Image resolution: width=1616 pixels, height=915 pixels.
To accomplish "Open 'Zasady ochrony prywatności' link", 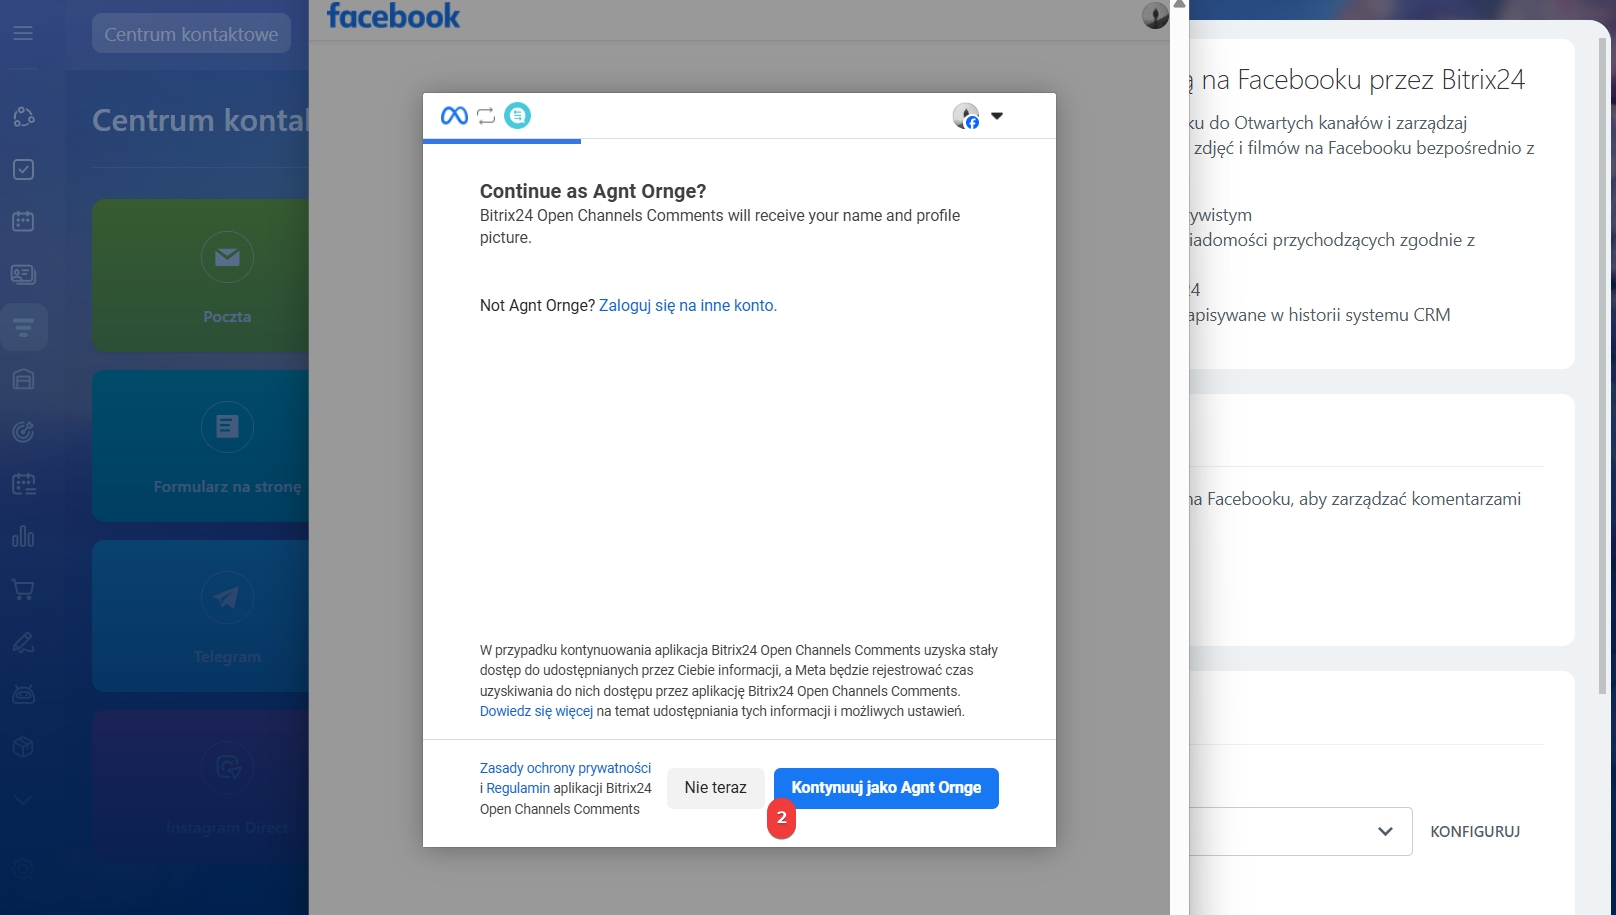I will 565,768.
